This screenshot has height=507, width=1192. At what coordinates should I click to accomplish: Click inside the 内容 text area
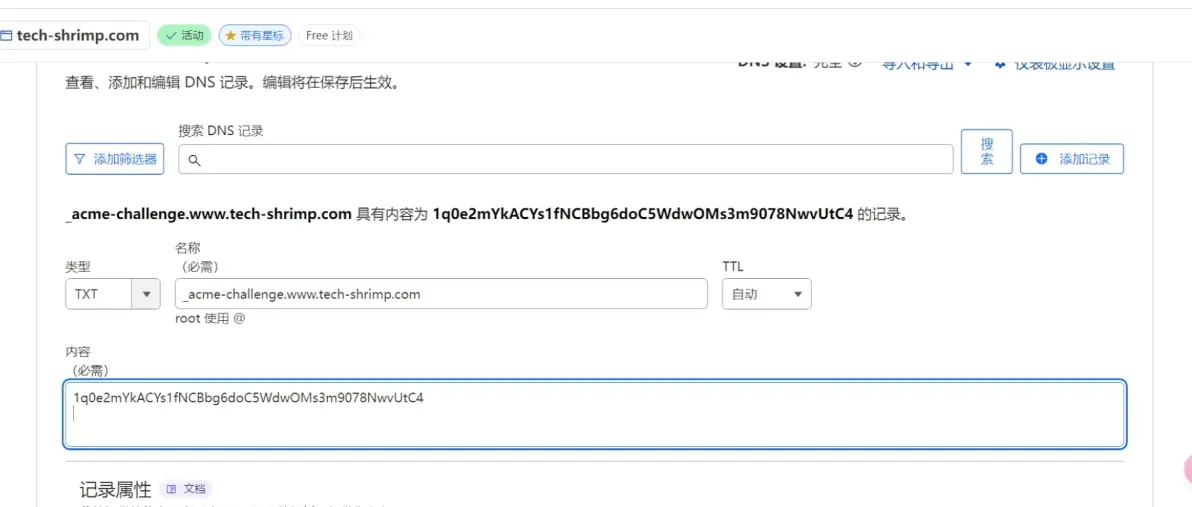tap(594, 414)
